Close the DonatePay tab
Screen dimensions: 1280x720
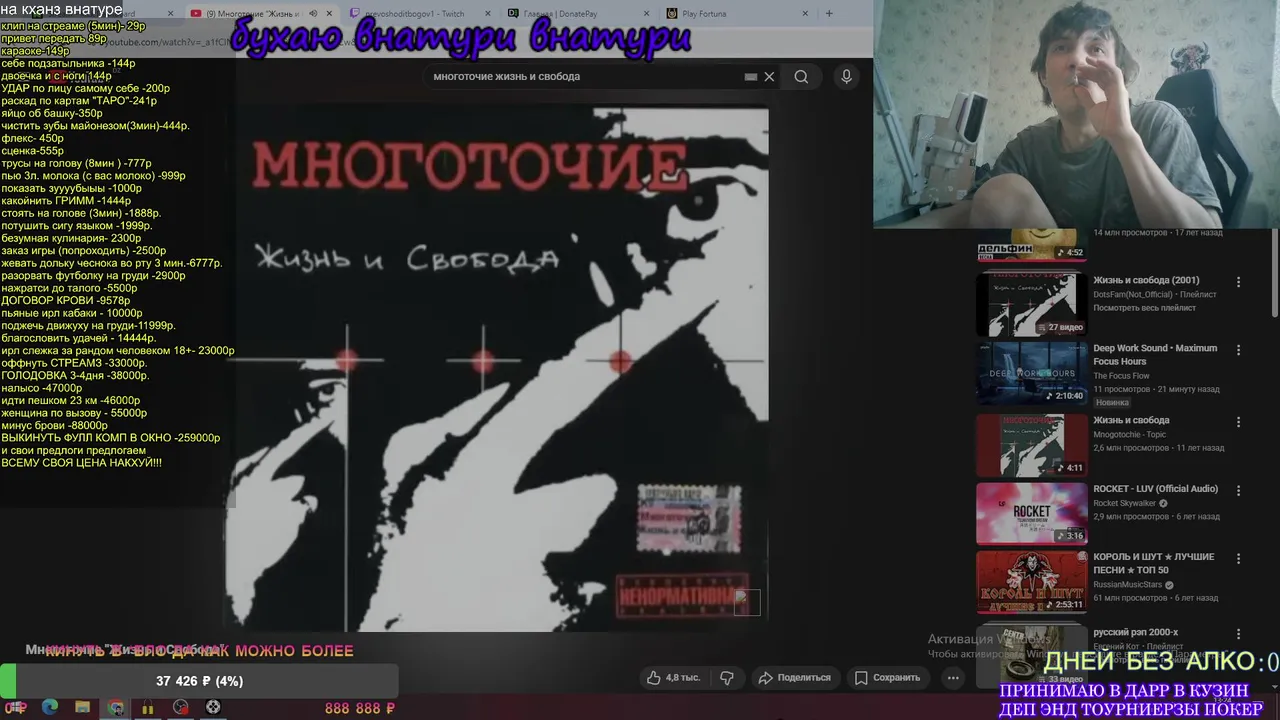pos(646,14)
